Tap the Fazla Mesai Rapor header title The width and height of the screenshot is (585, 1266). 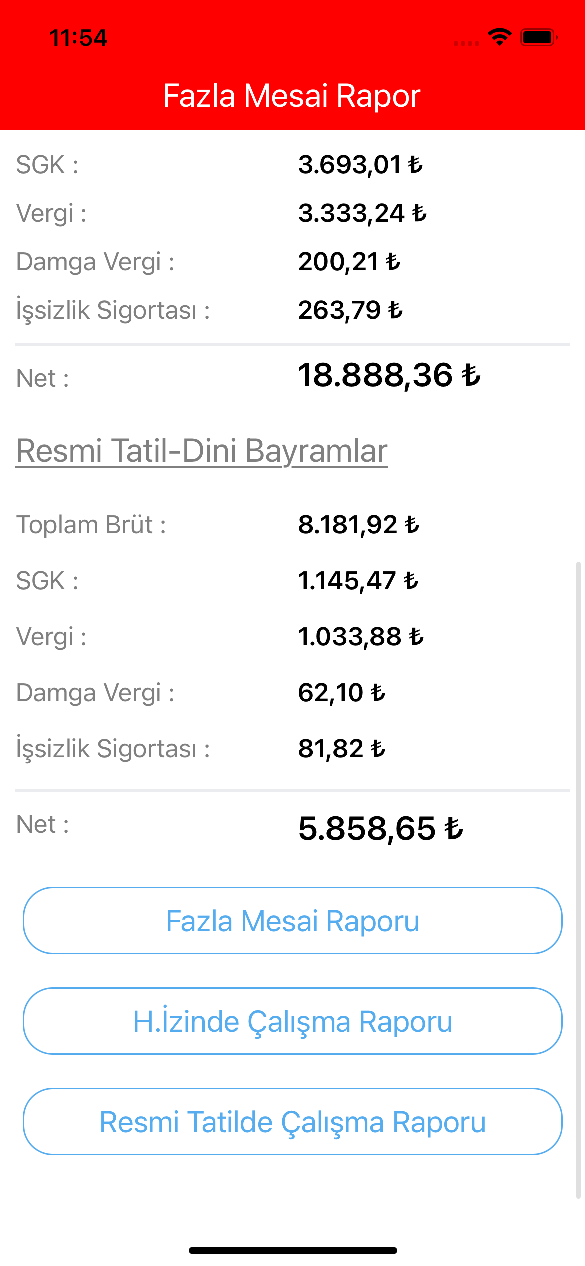point(292,96)
